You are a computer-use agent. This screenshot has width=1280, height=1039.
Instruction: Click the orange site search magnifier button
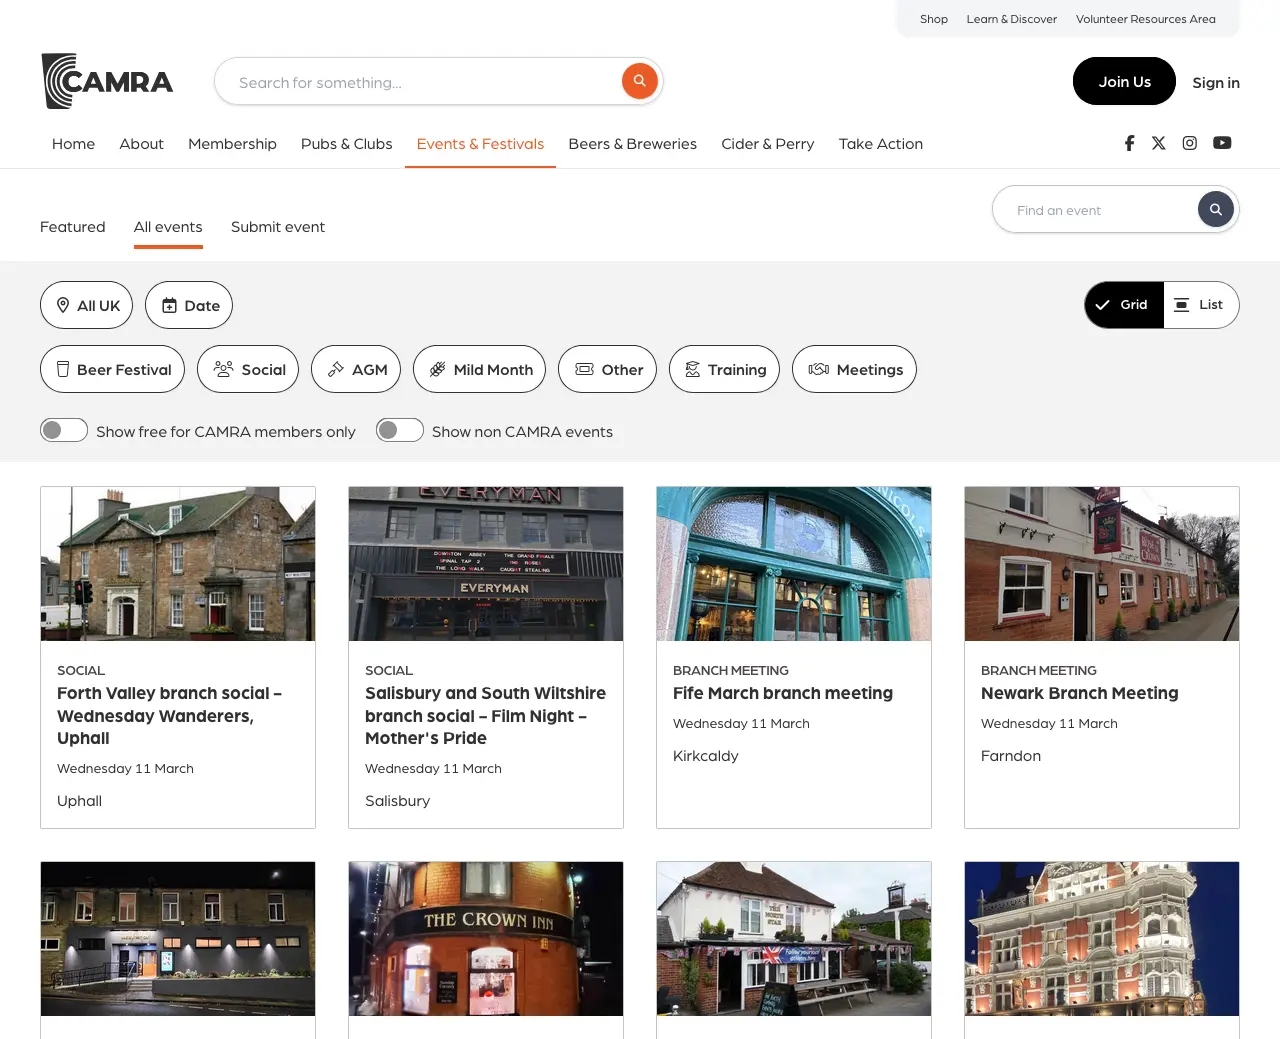(639, 81)
